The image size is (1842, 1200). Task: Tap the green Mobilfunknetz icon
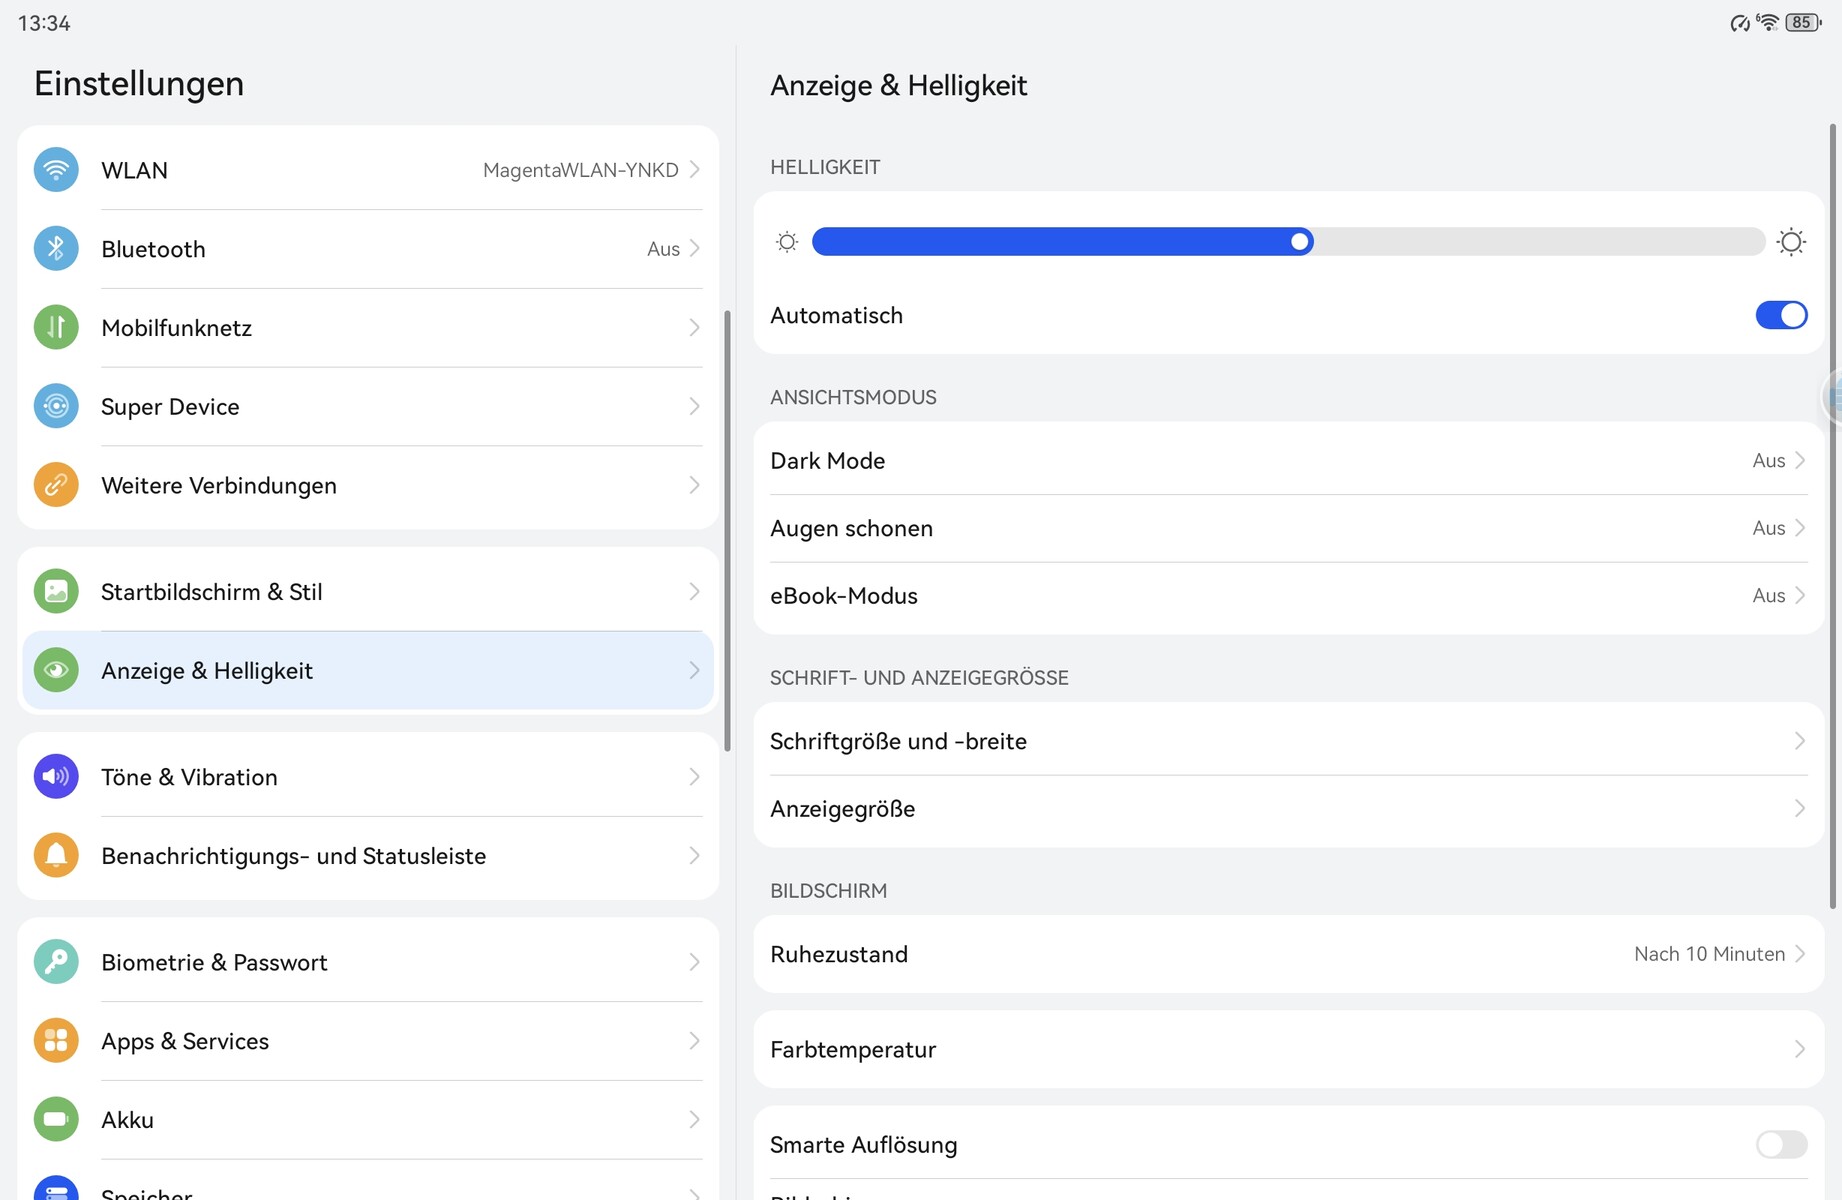56,328
